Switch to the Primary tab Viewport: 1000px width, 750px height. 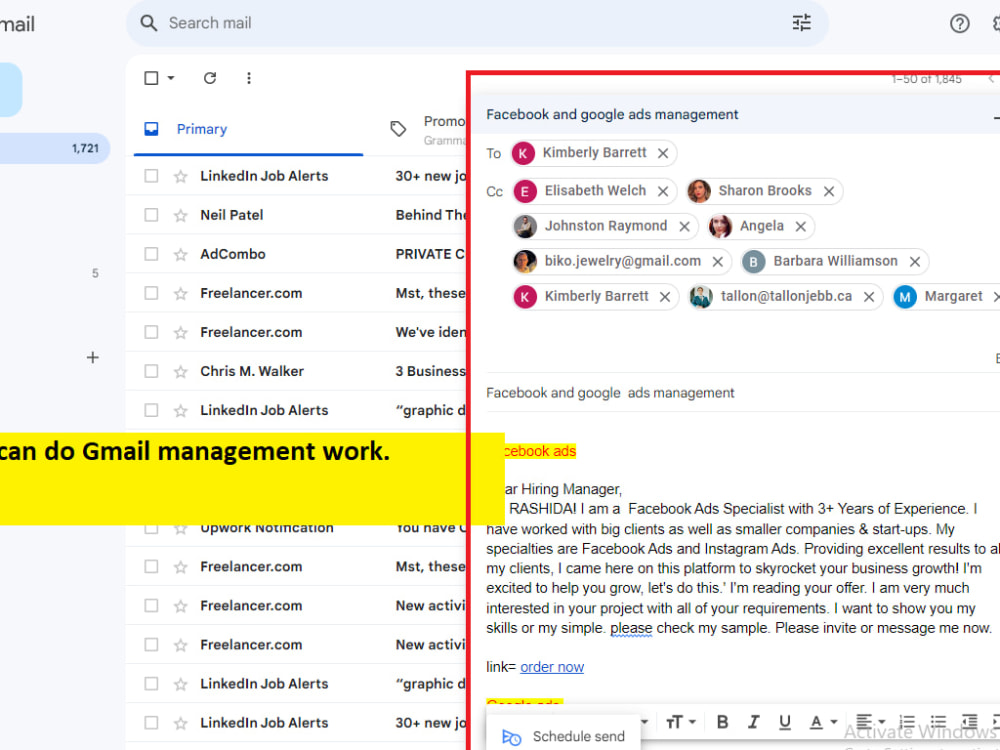click(249, 129)
